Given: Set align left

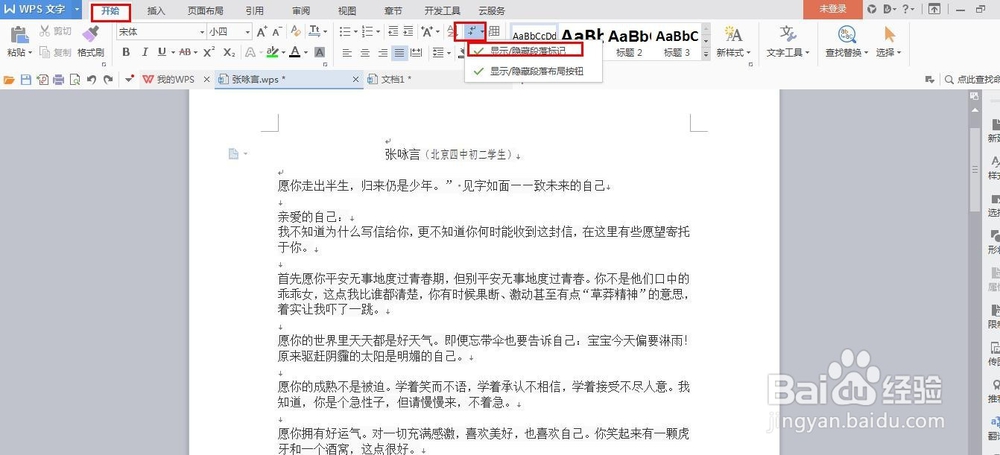Looking at the screenshot, I should [x=346, y=52].
